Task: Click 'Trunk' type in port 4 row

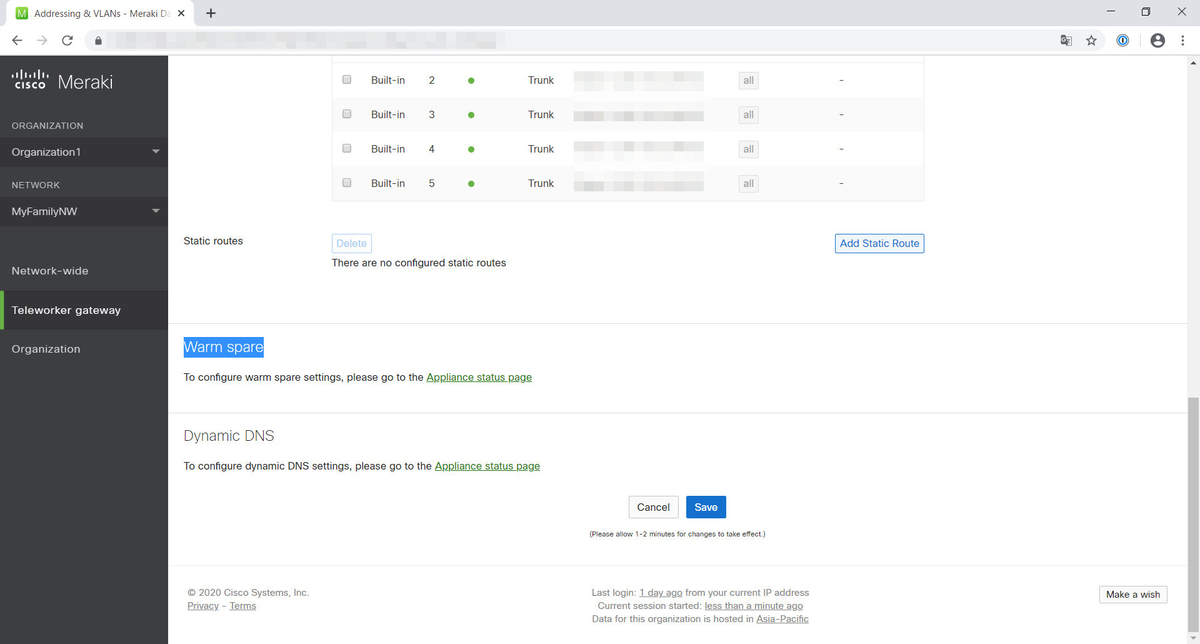Action: 541,149
